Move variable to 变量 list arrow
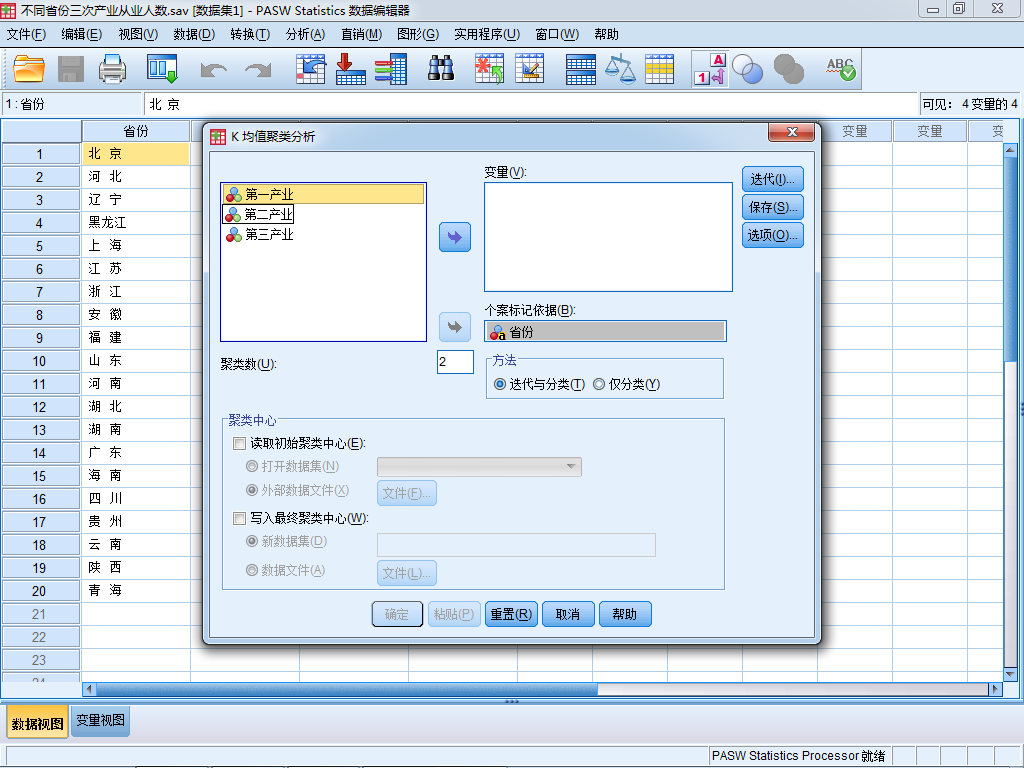Image resolution: width=1024 pixels, height=768 pixels. coord(455,237)
